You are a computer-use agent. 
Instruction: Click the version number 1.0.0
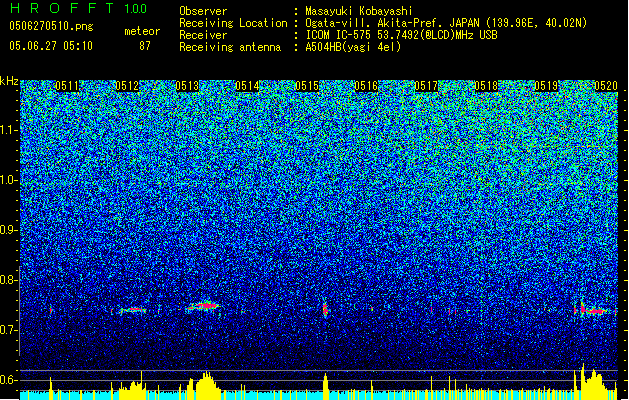pos(135,8)
